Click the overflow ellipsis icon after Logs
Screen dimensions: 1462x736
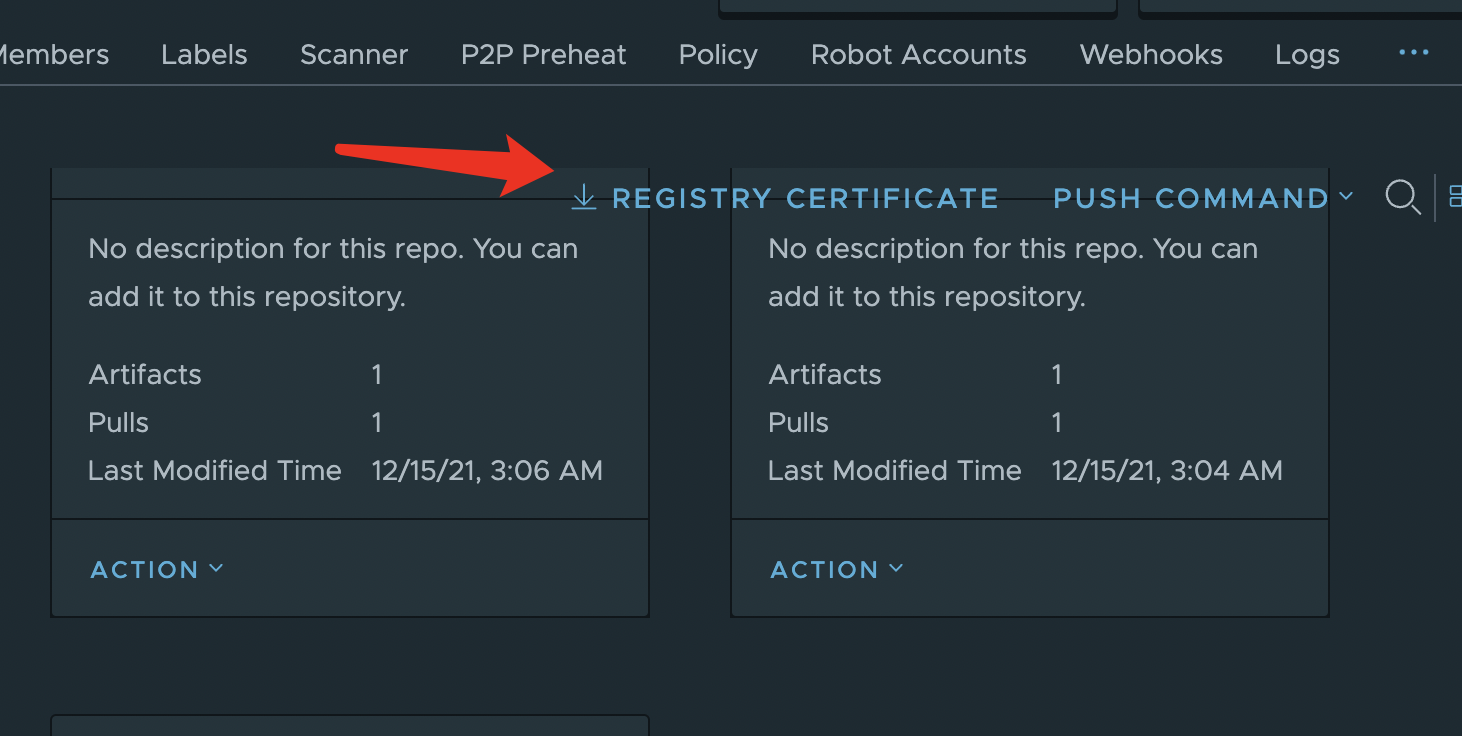[1413, 54]
